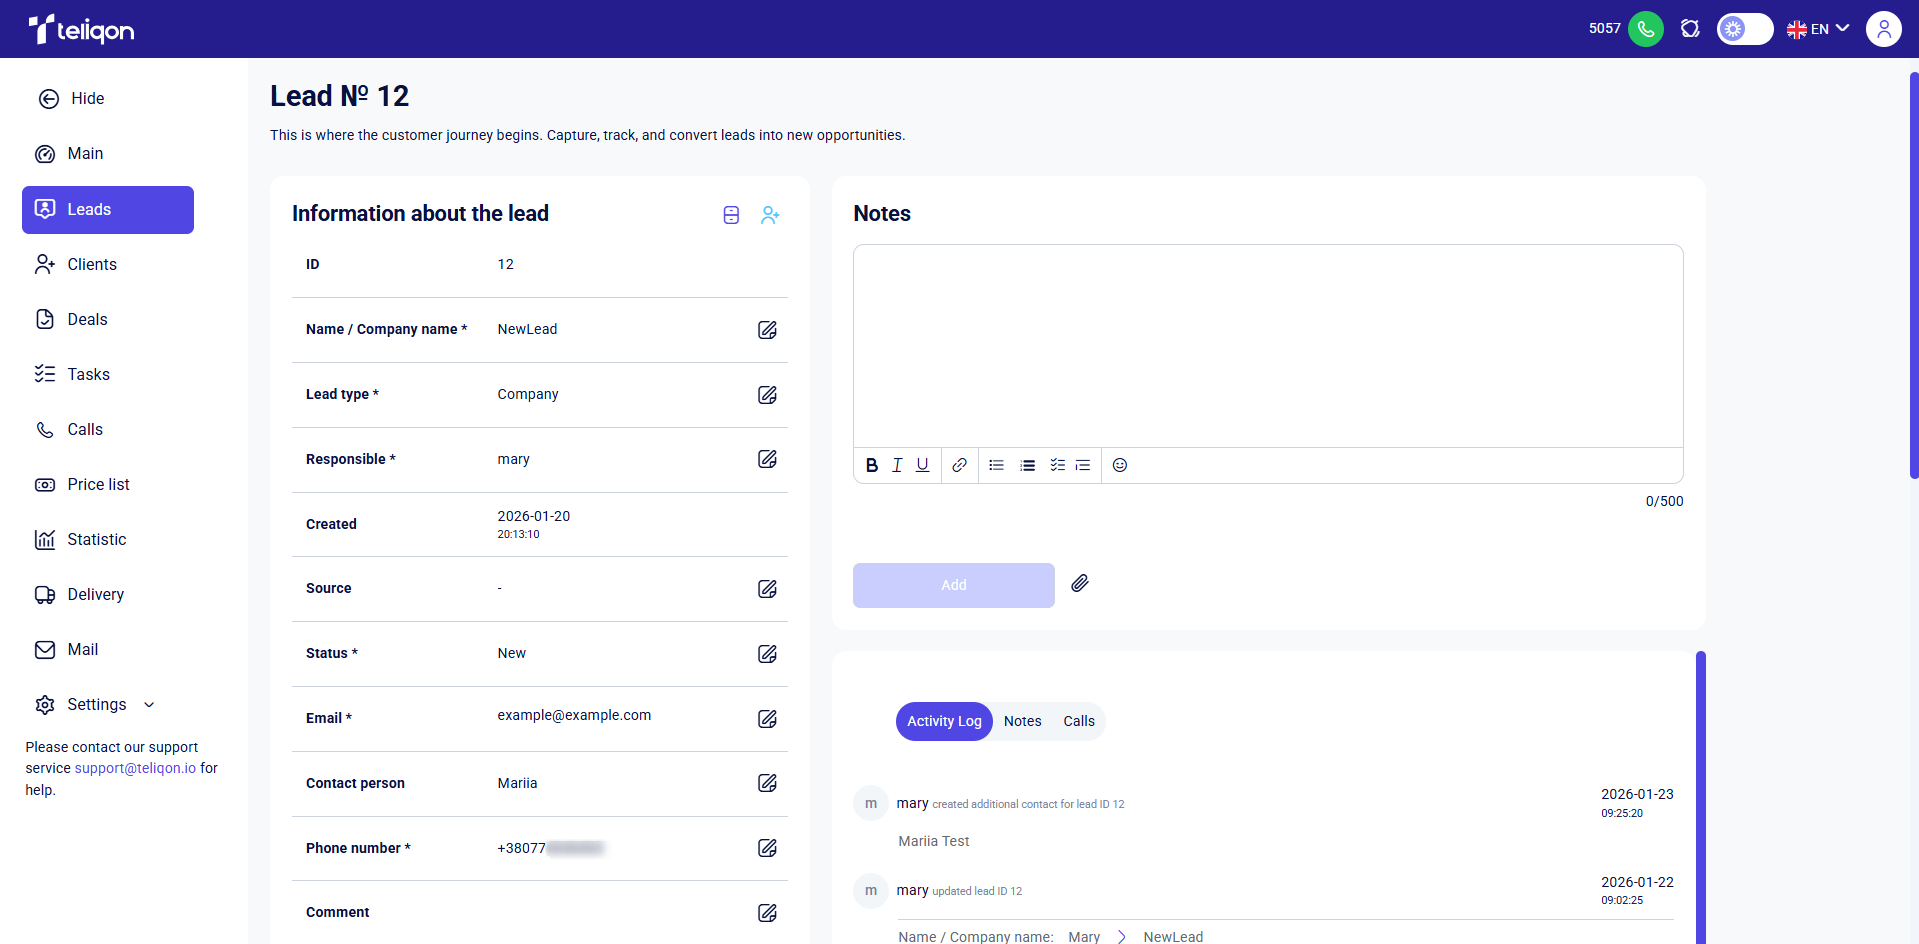This screenshot has height=944, width=1919.
Task: Toggle bold formatting in notes
Action: (871, 465)
